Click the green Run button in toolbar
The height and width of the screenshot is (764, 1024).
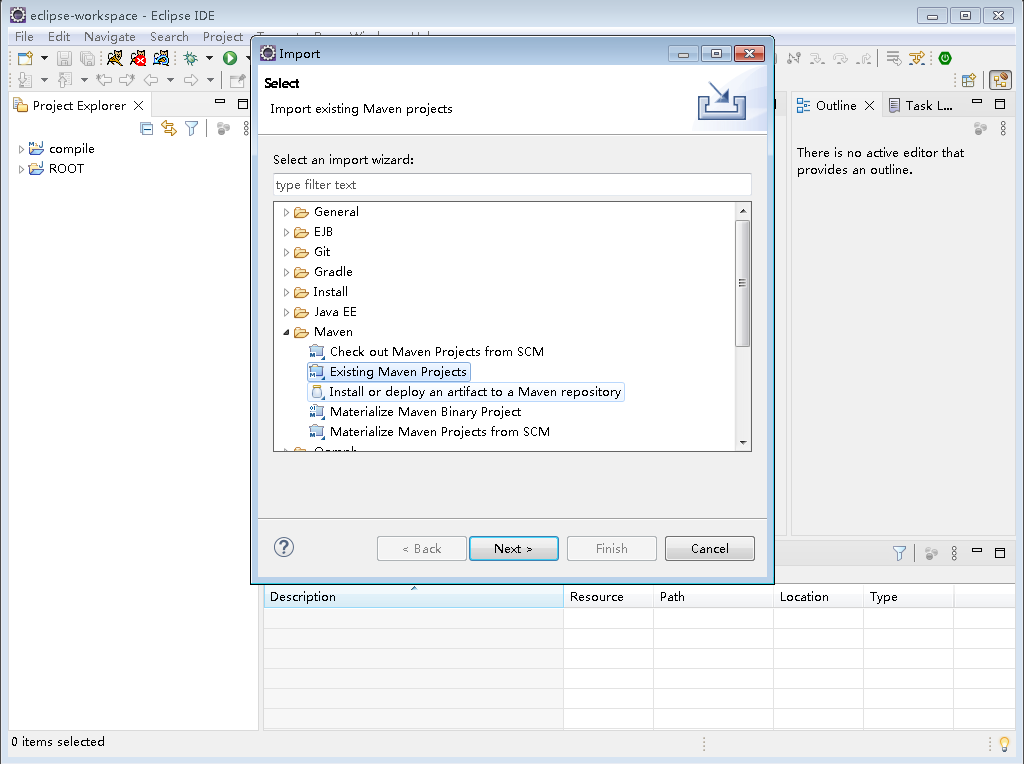coord(230,58)
